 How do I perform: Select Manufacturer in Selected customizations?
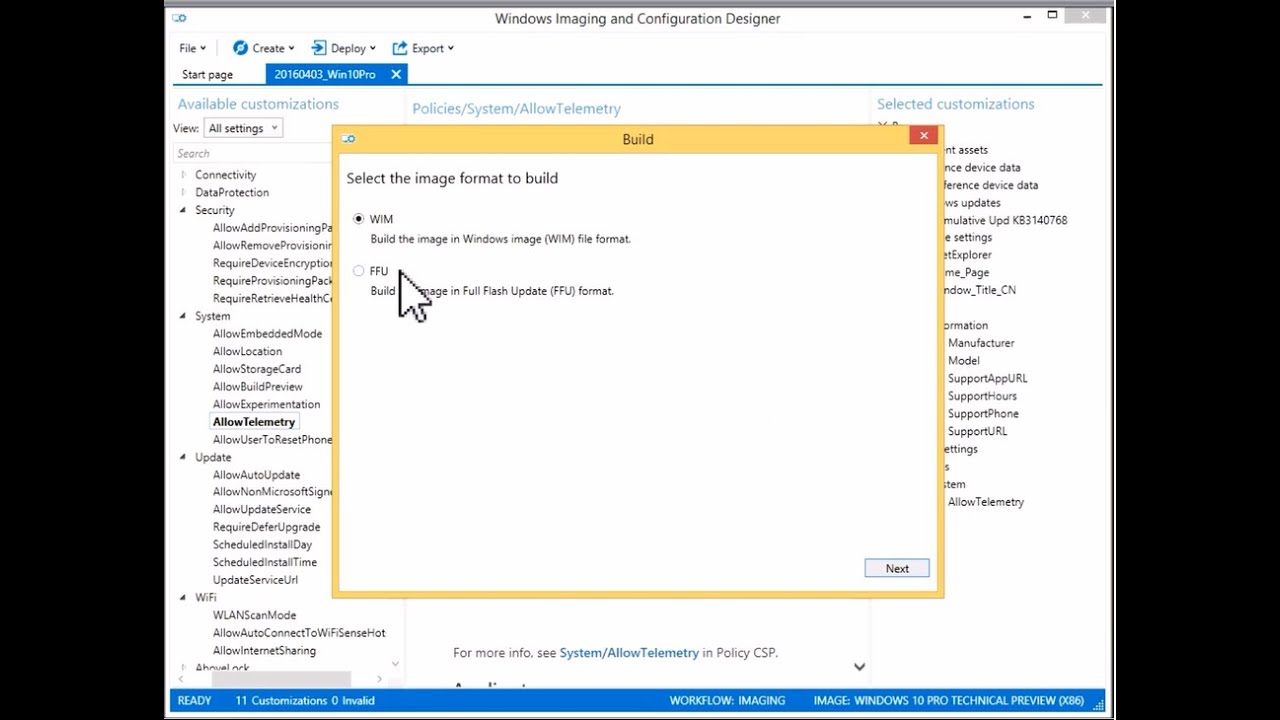[981, 343]
